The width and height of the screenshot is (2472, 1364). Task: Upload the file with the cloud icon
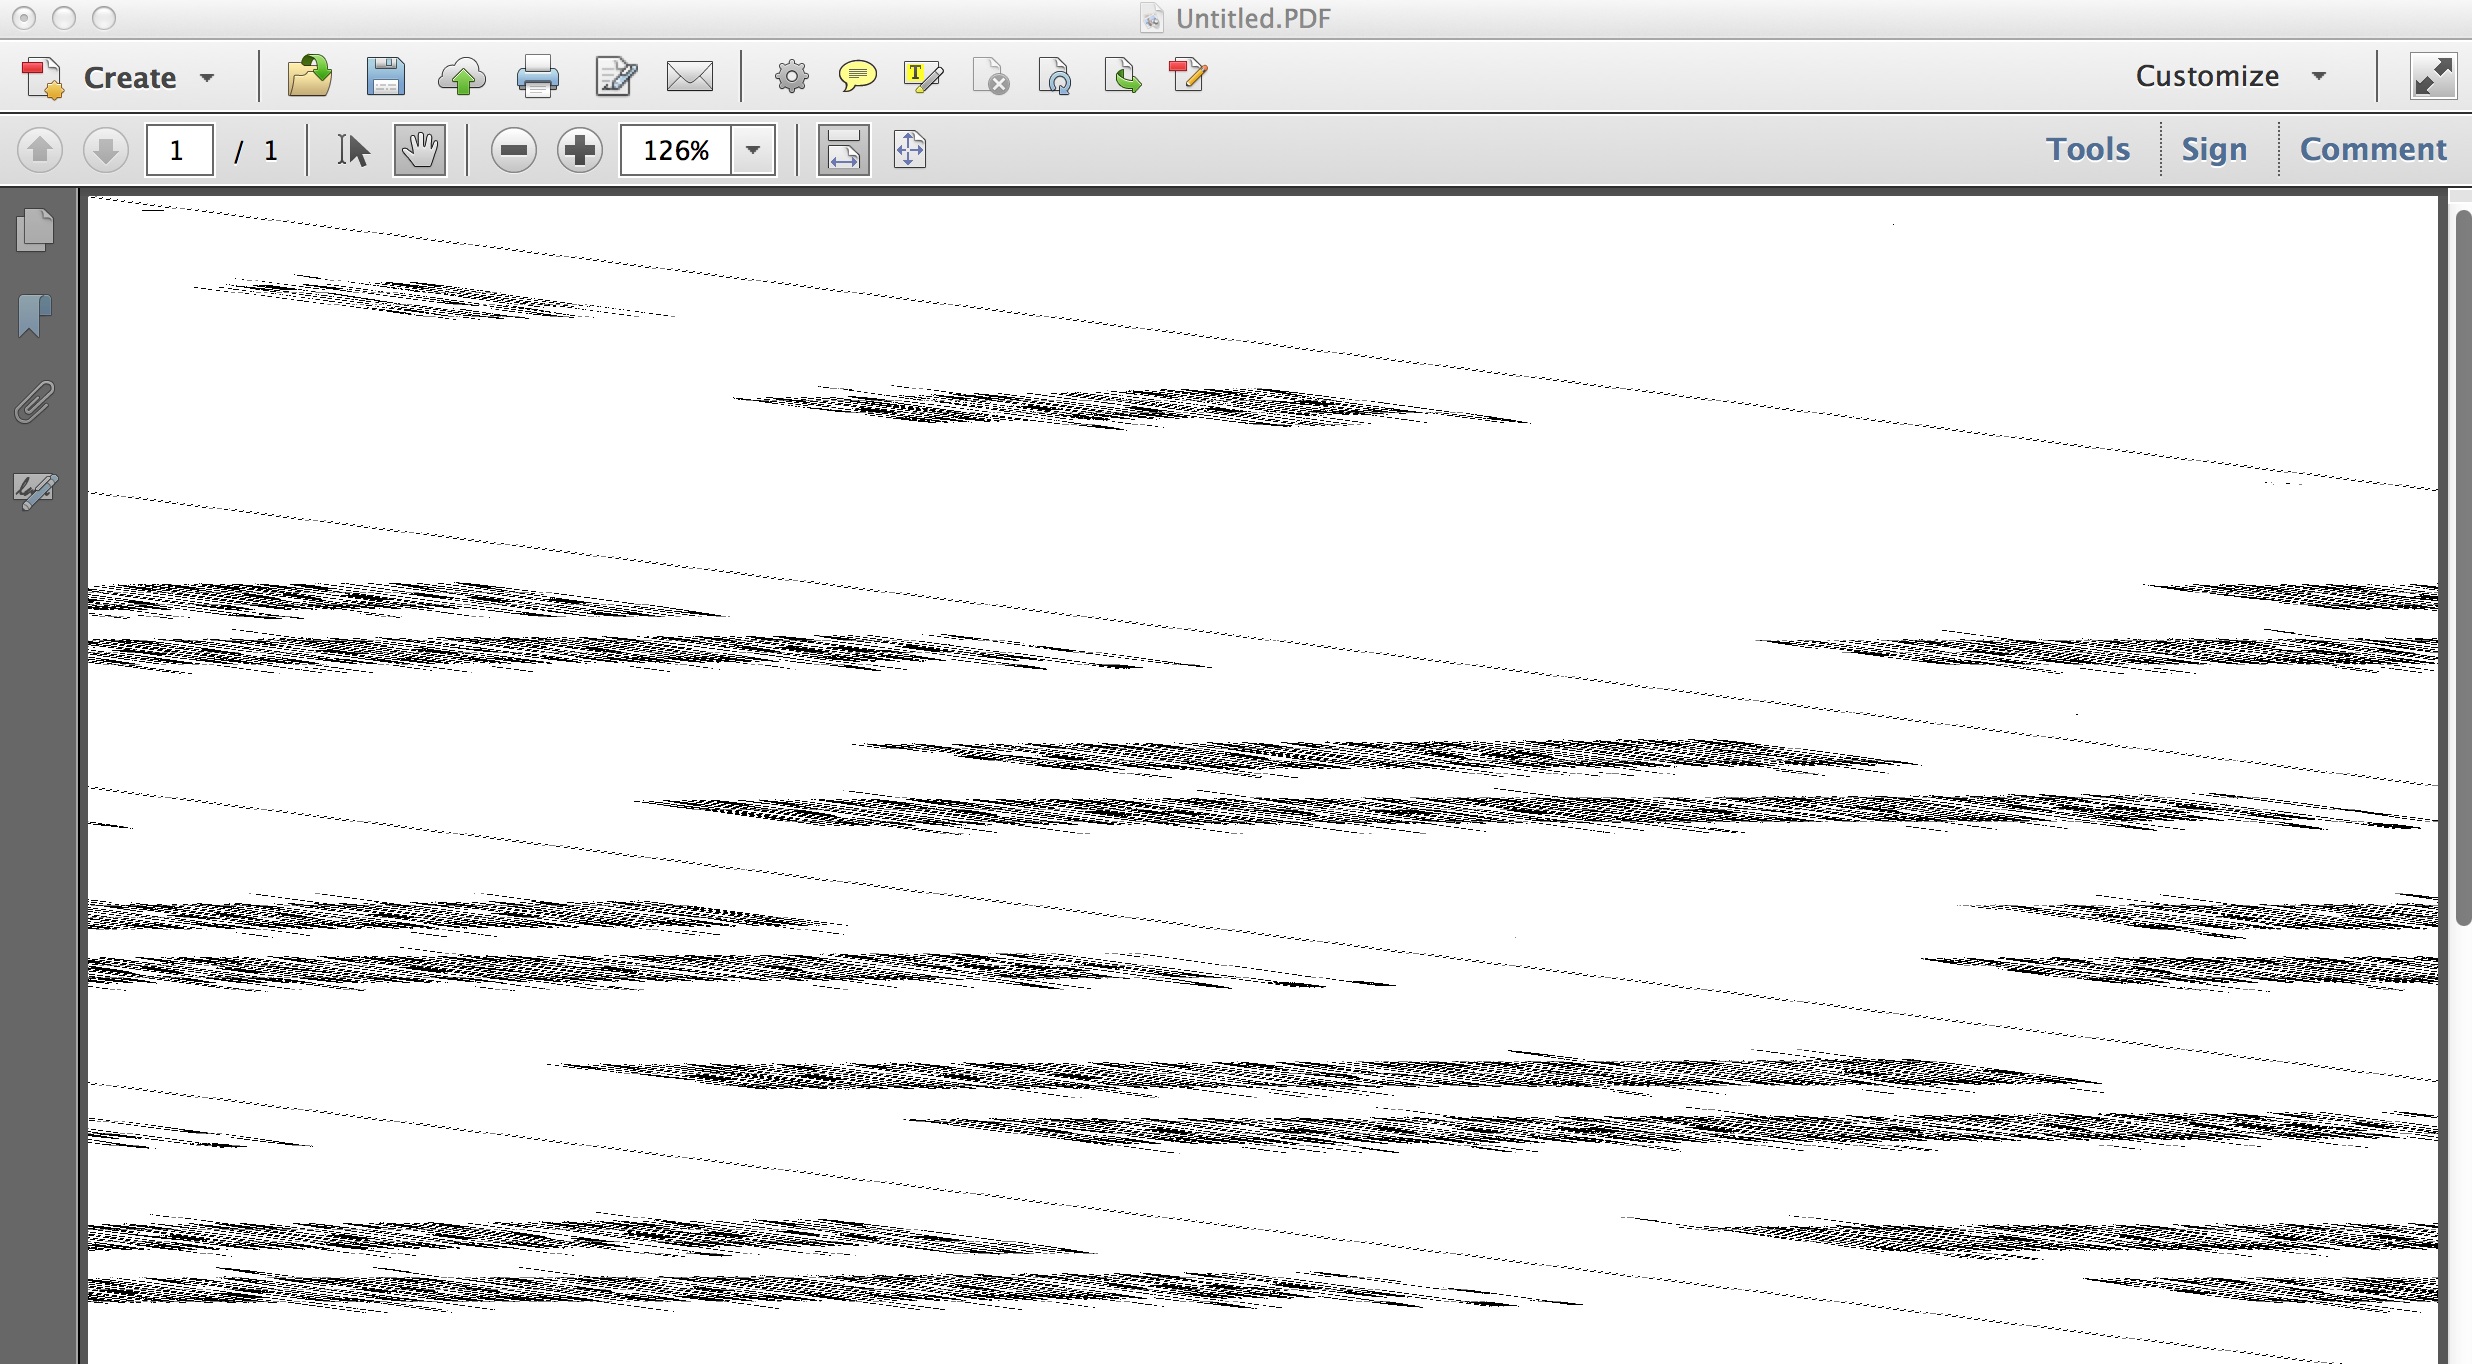coord(462,77)
